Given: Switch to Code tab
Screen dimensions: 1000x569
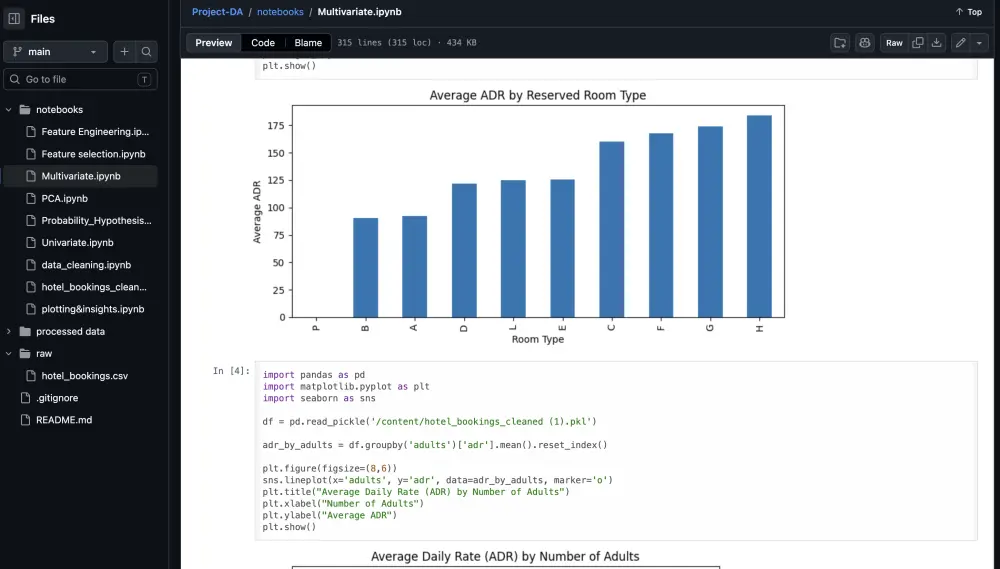Looking at the screenshot, I should pyautogui.click(x=263, y=43).
